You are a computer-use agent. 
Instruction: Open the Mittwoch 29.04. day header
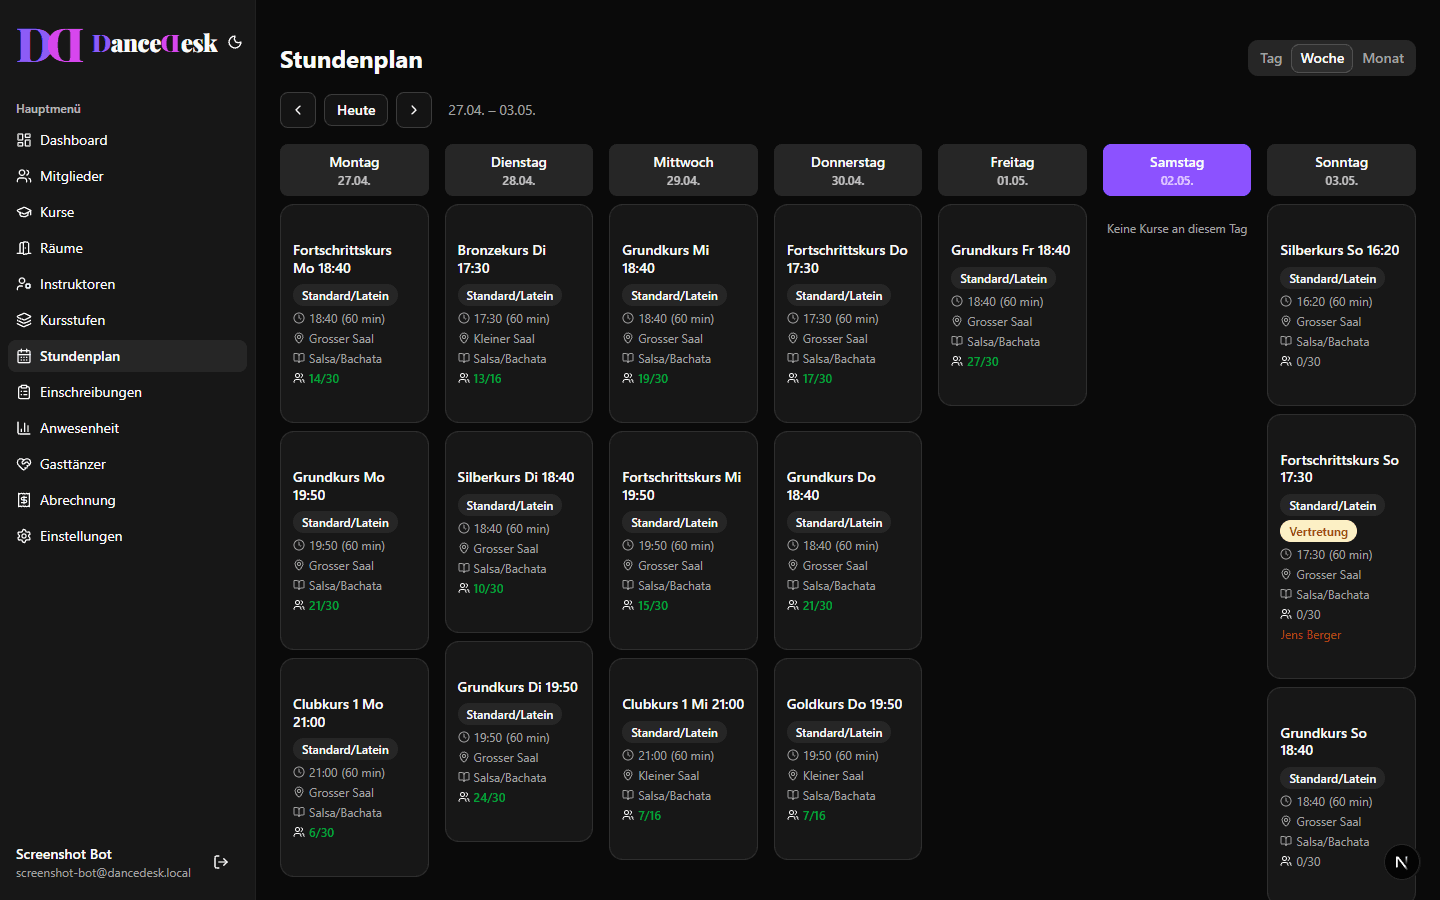coord(683,170)
